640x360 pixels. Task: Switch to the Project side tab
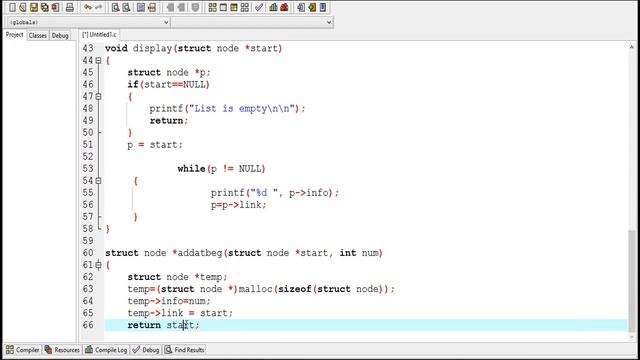tap(14, 35)
